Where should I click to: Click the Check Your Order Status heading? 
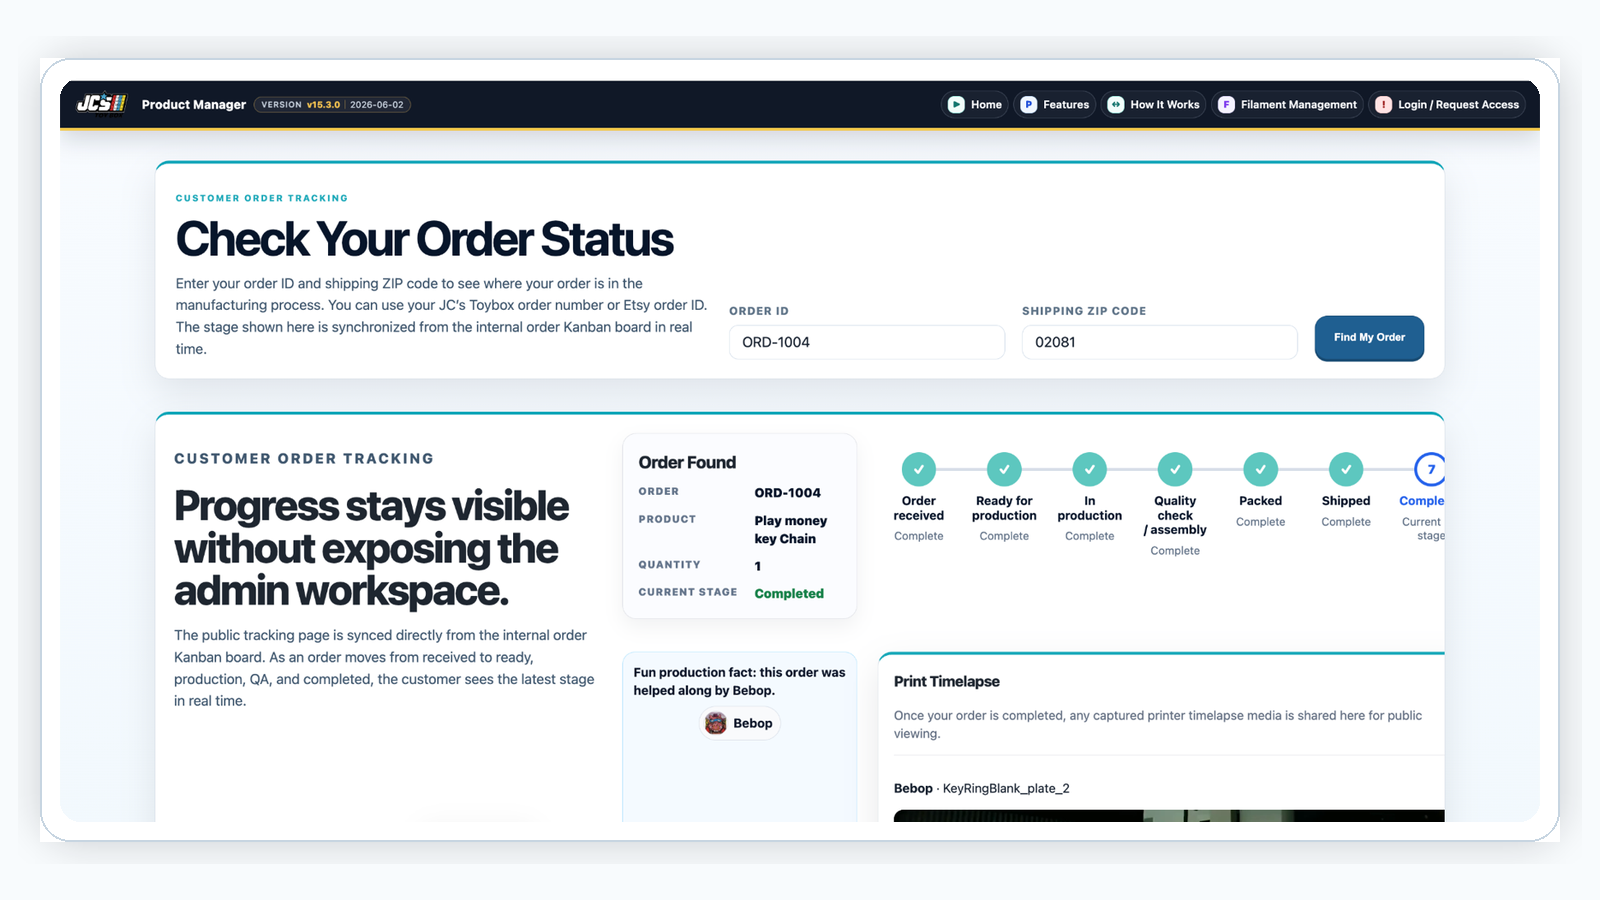pos(425,239)
